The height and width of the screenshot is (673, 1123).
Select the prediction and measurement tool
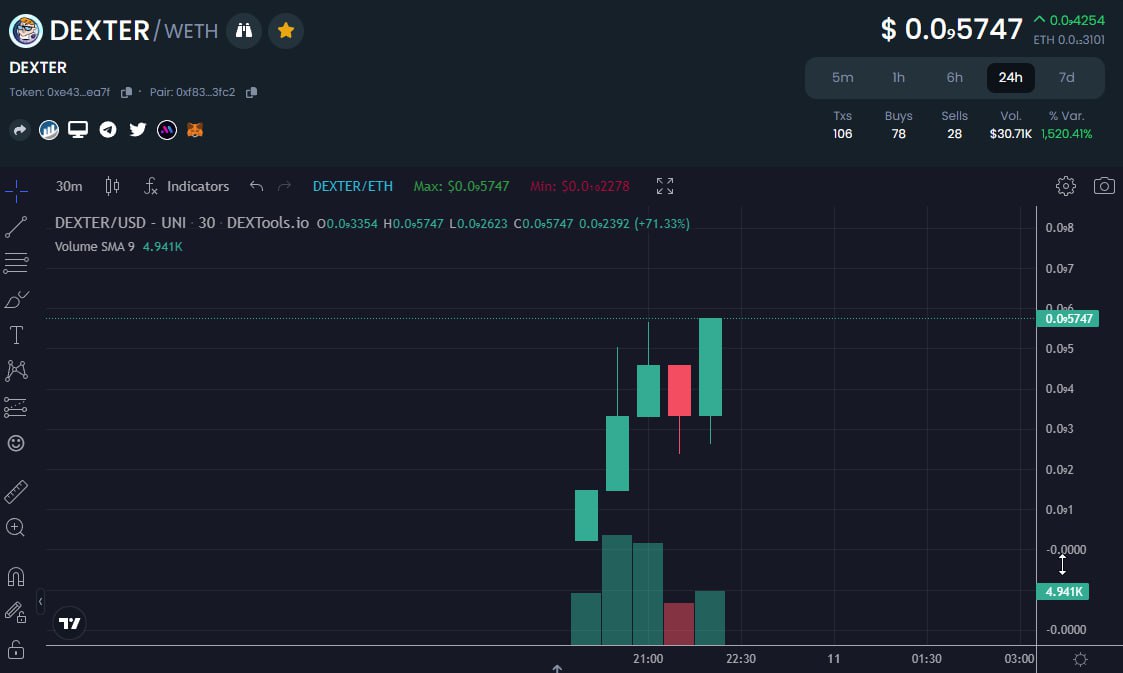click(16, 407)
